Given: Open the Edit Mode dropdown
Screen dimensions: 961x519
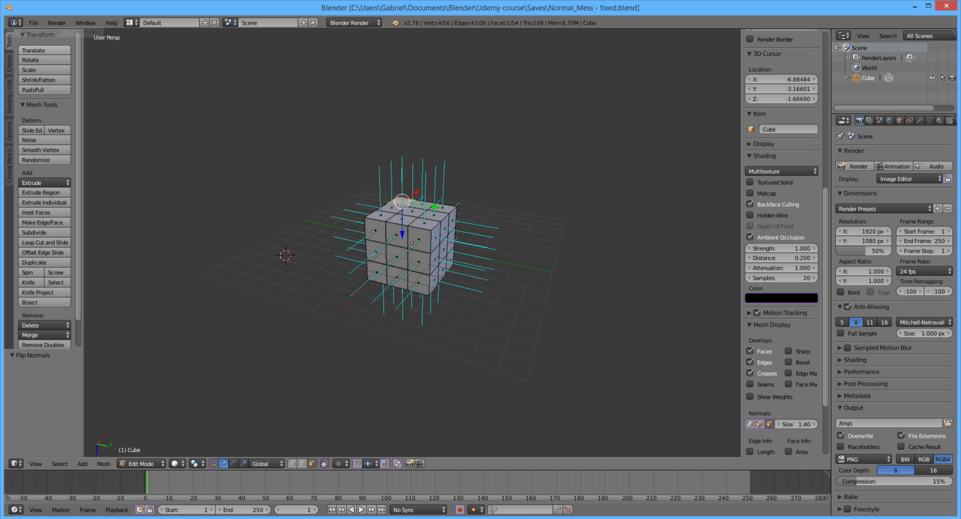Looking at the screenshot, I should (140, 464).
